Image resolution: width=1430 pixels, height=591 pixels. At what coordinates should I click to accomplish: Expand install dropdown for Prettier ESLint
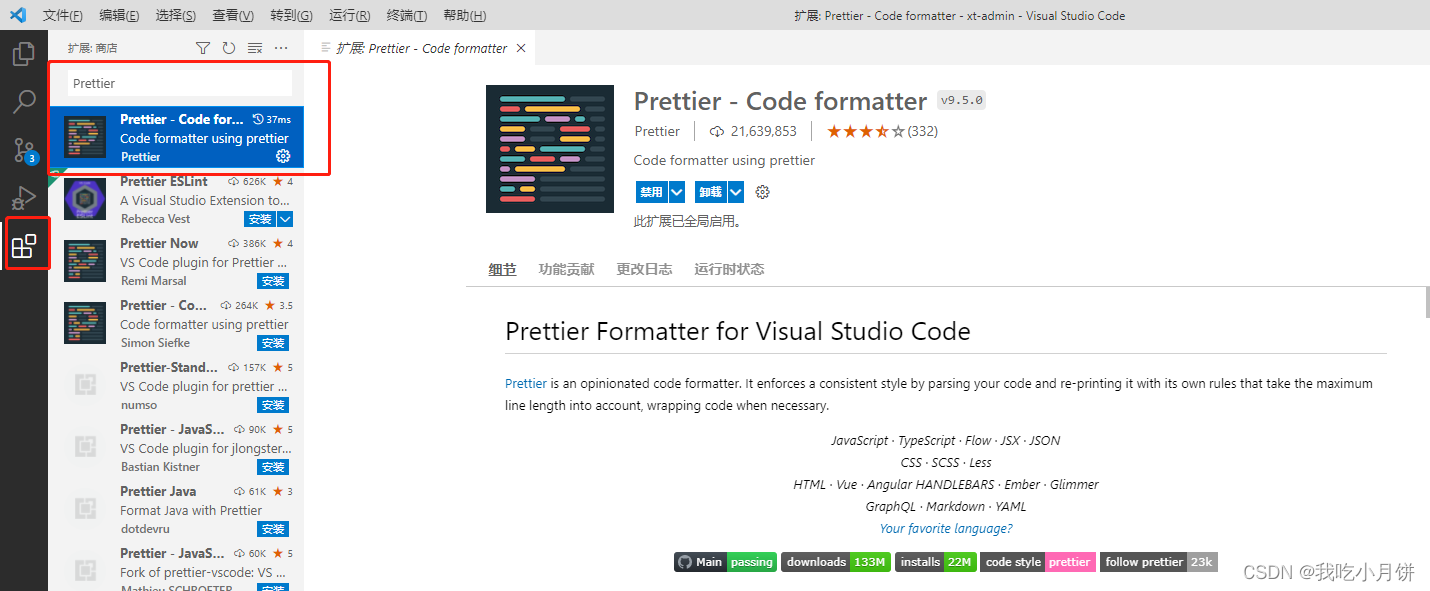[x=285, y=219]
